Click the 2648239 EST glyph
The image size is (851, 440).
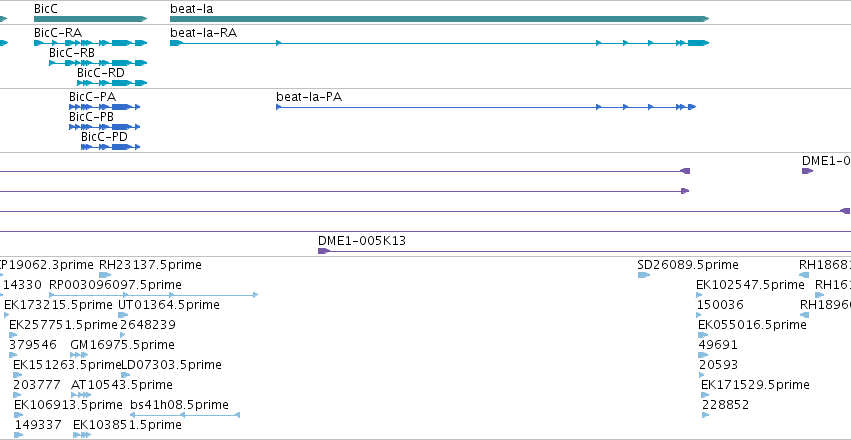[123, 335]
